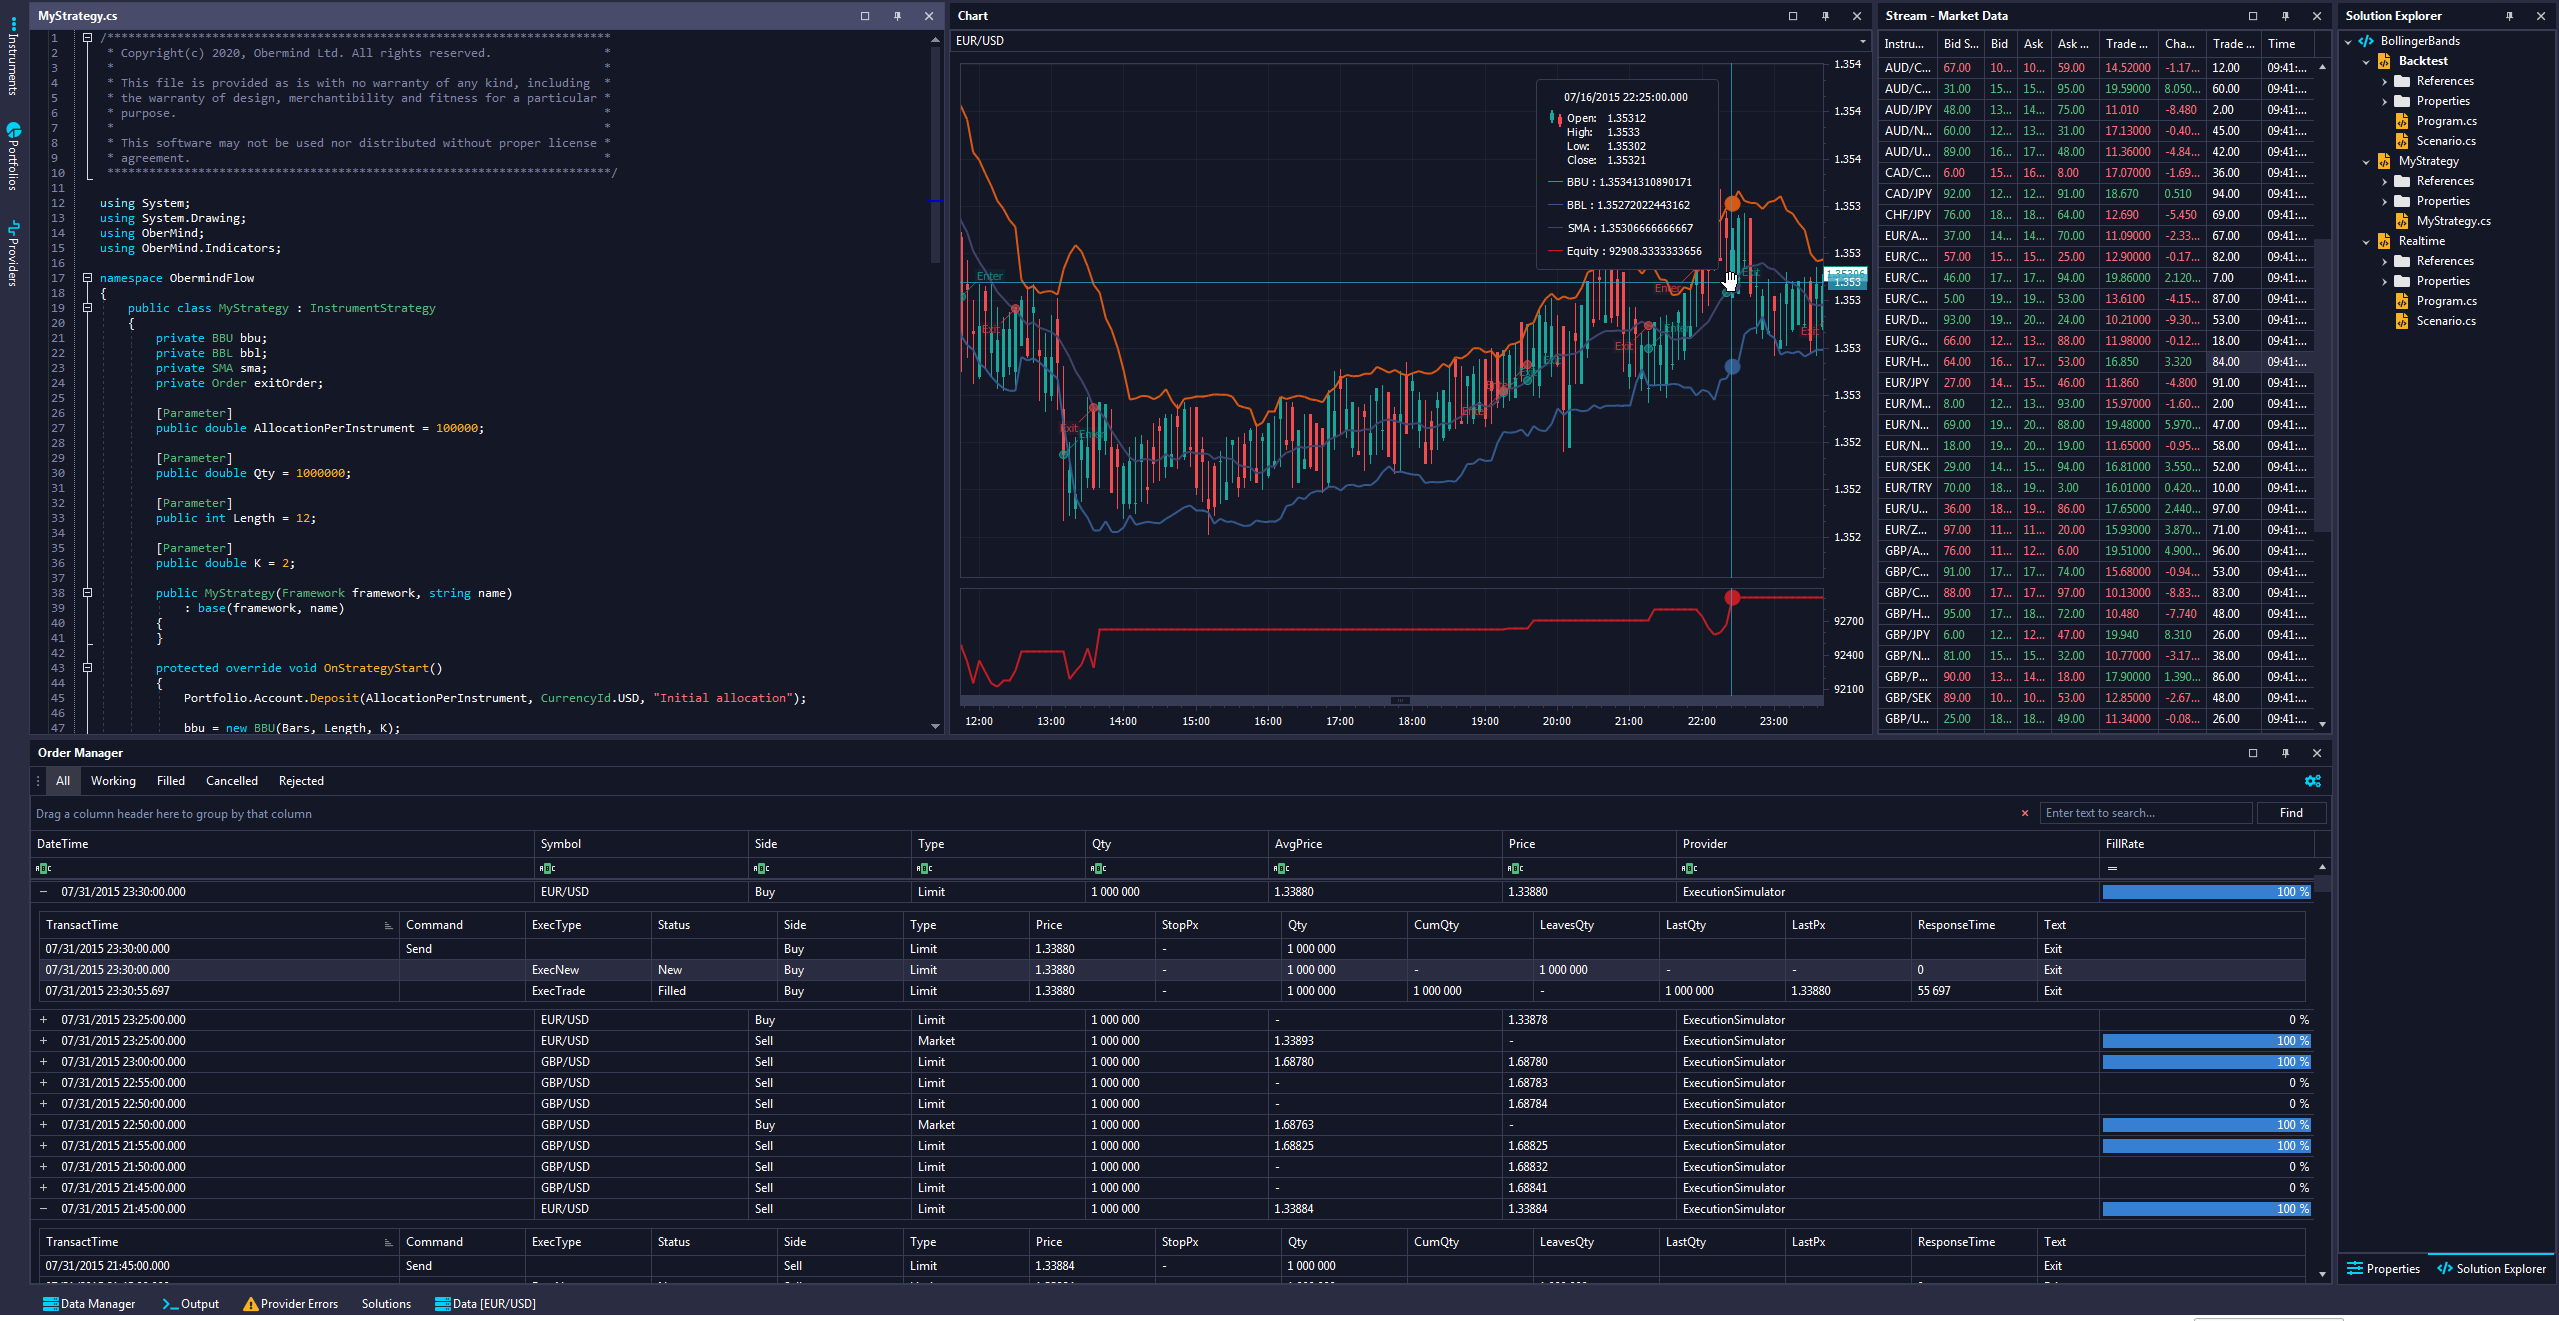This screenshot has height=1321, width=2559.
Task: Pin the Chart panel
Action: (x=1825, y=16)
